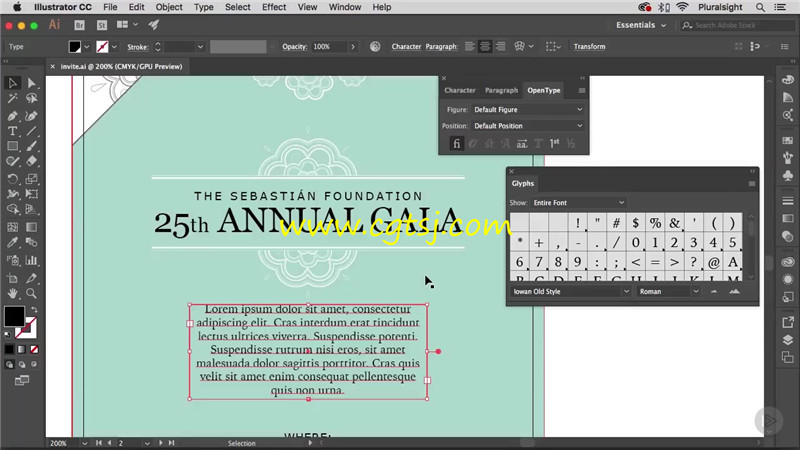This screenshot has height=450, width=800.
Task: Select the Direct Selection tool
Action: 31,83
